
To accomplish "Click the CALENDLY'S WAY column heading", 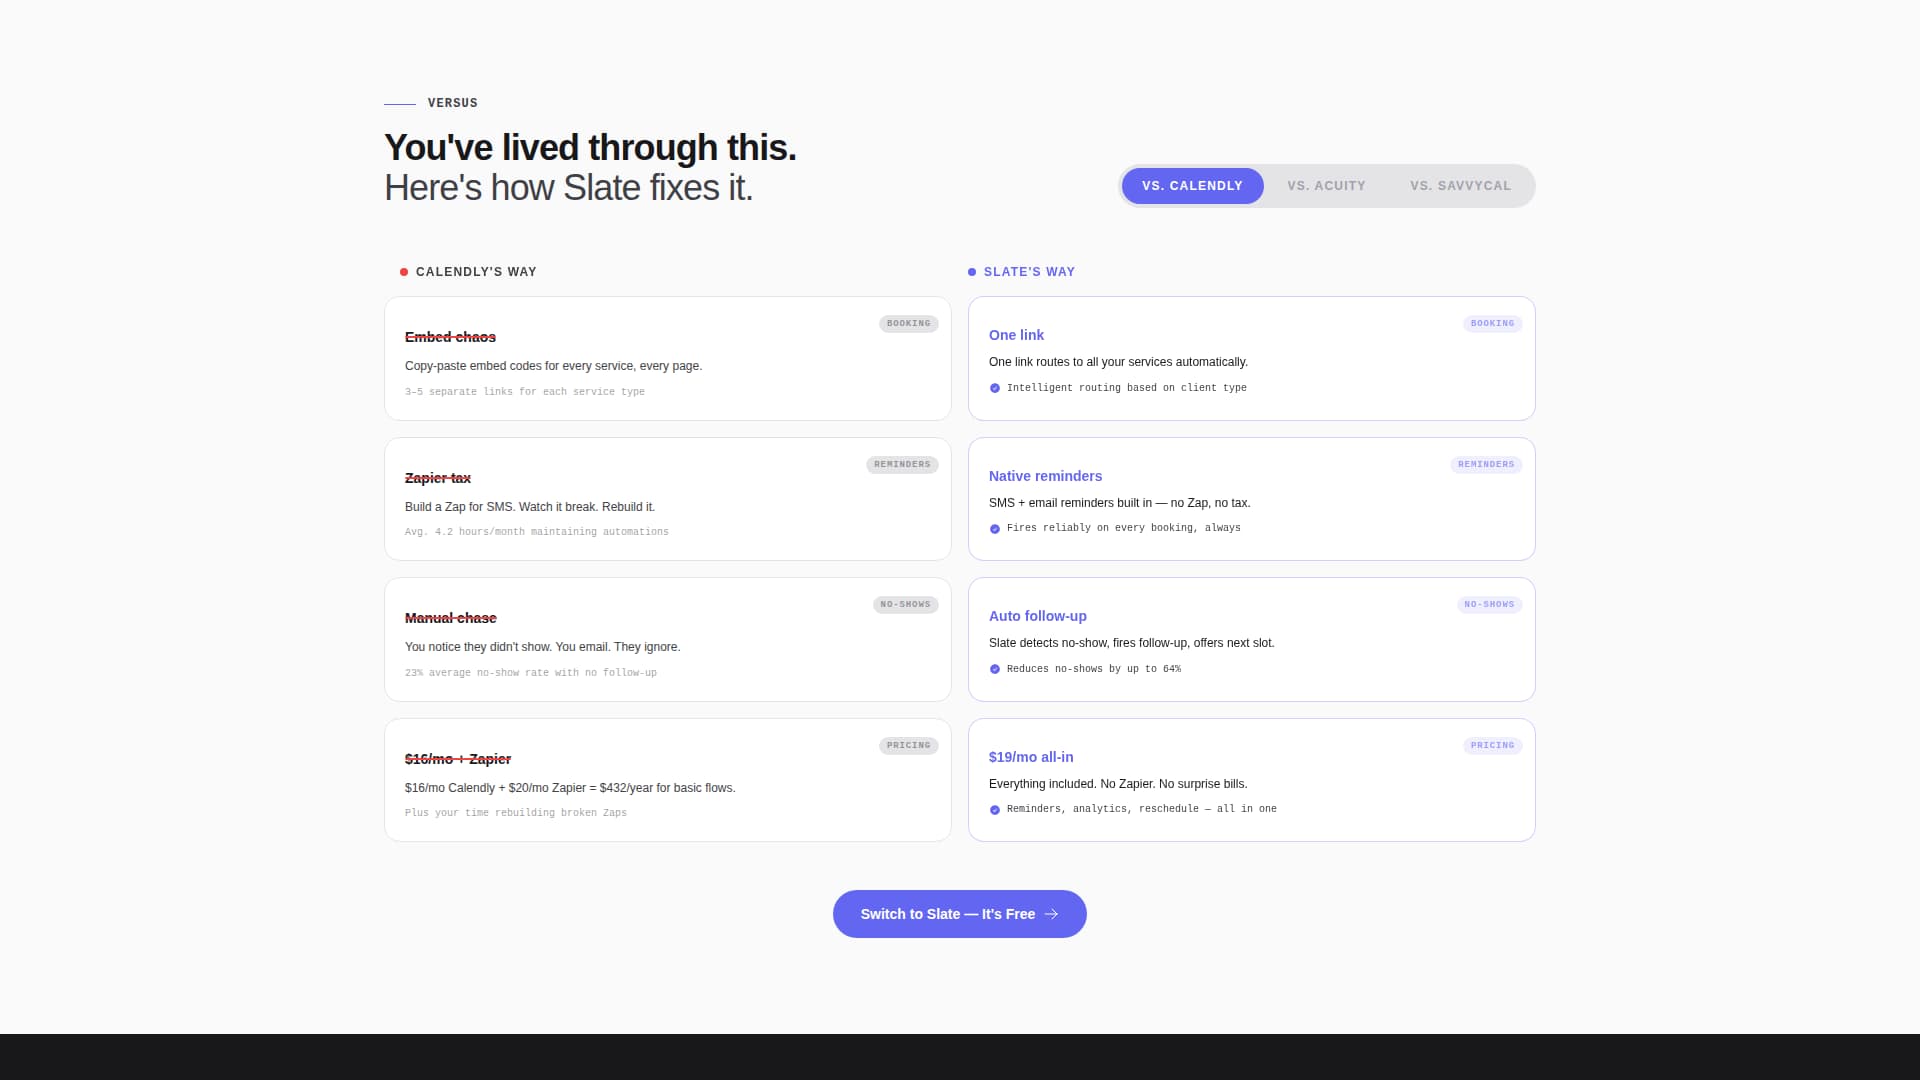I will [476, 272].
